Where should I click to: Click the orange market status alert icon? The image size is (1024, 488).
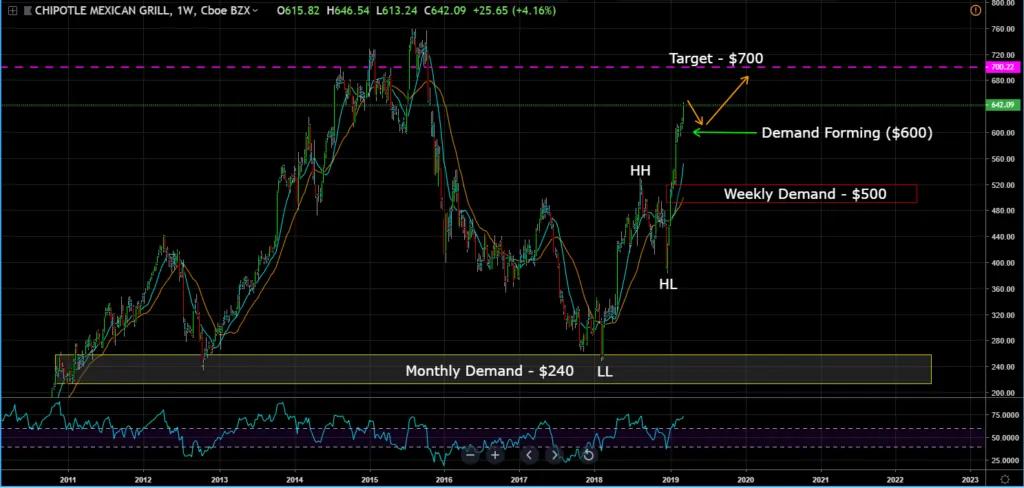976,10
